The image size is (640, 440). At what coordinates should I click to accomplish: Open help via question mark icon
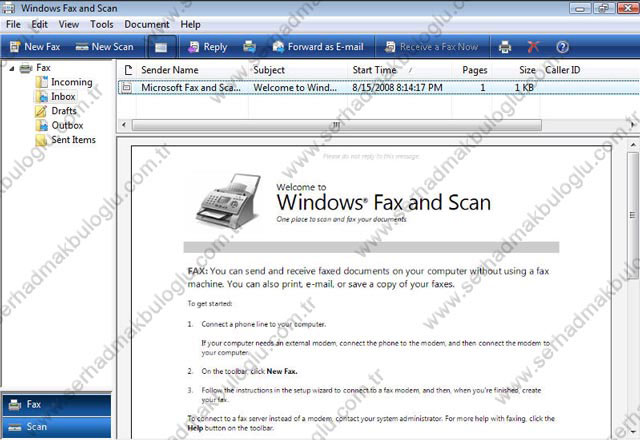[x=562, y=47]
